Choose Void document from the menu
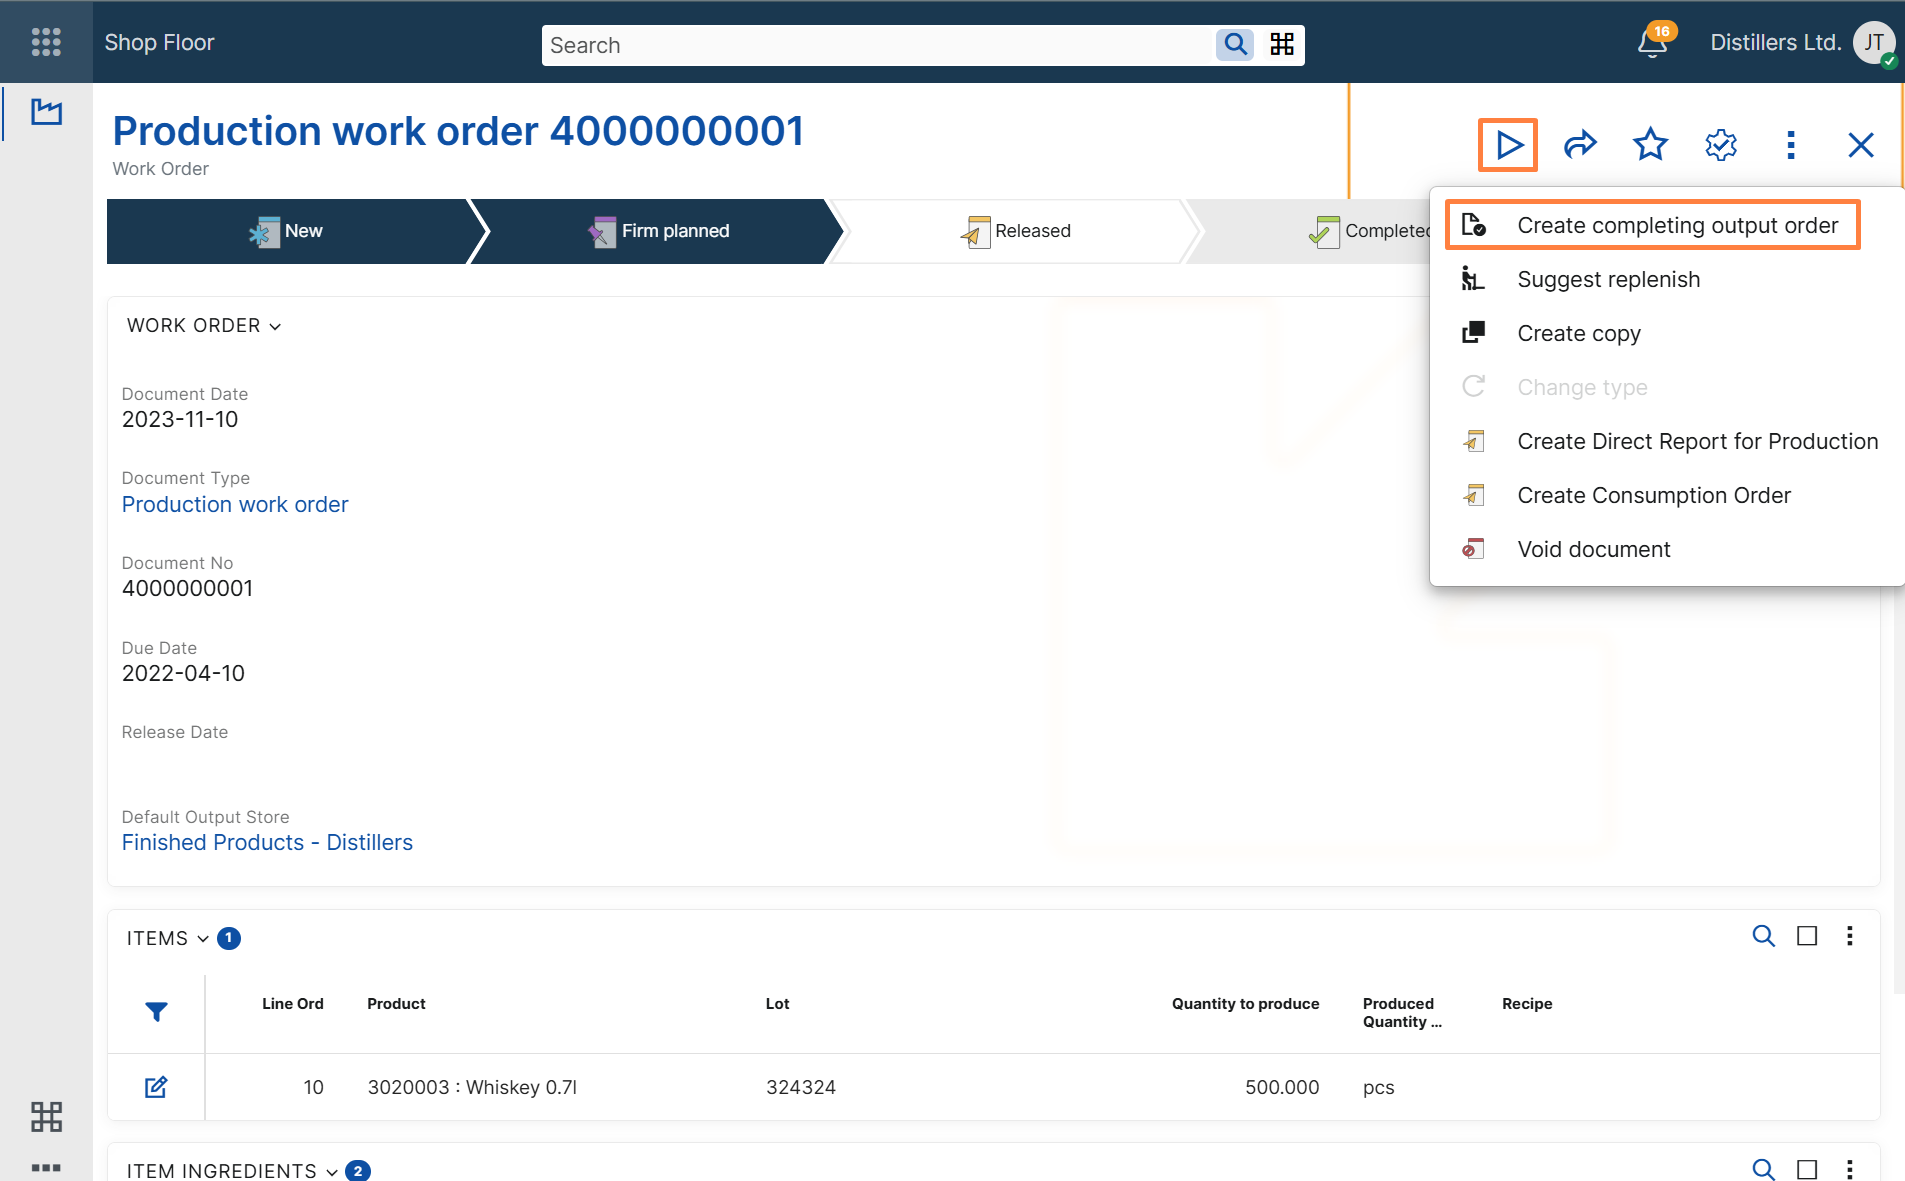 [1594, 548]
